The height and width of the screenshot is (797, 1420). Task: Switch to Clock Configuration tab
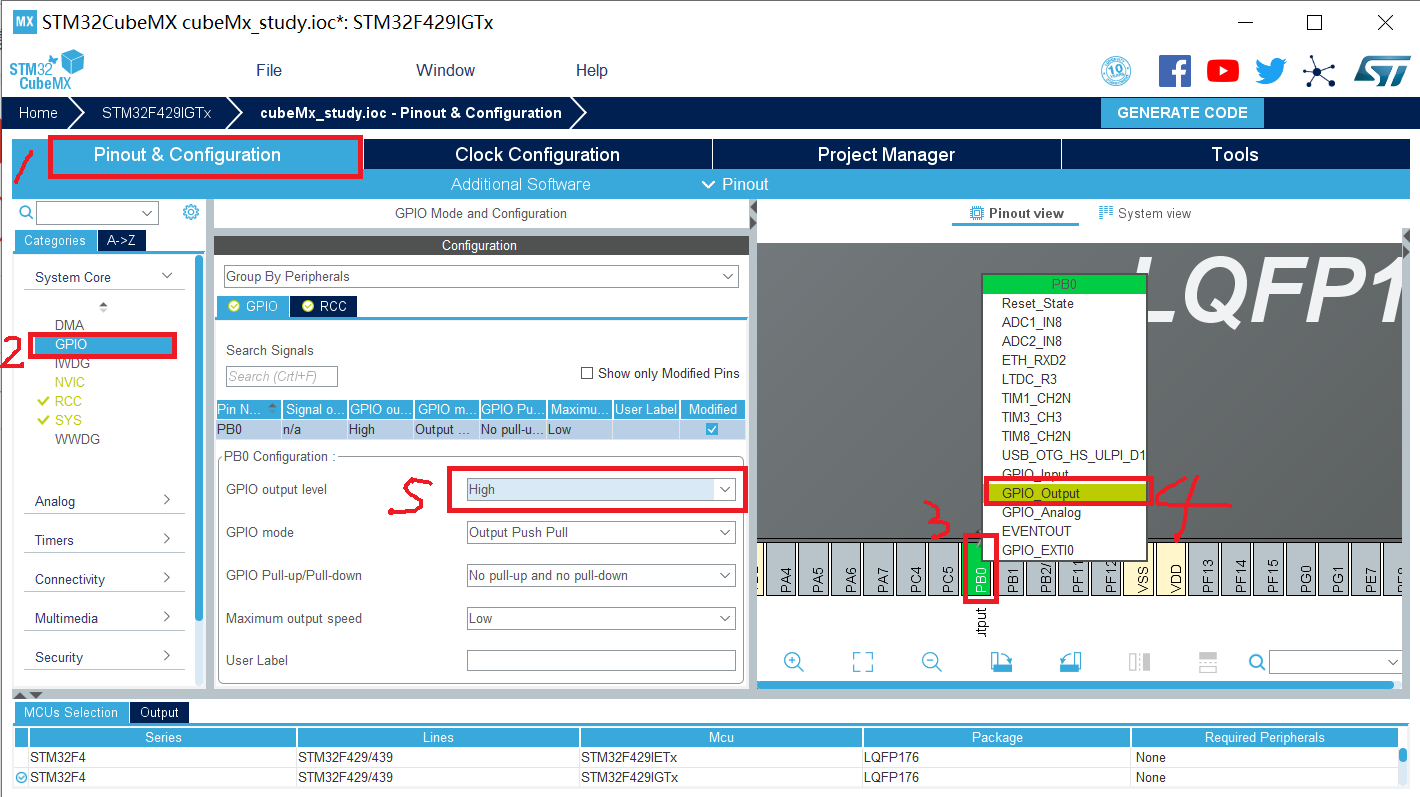537,154
